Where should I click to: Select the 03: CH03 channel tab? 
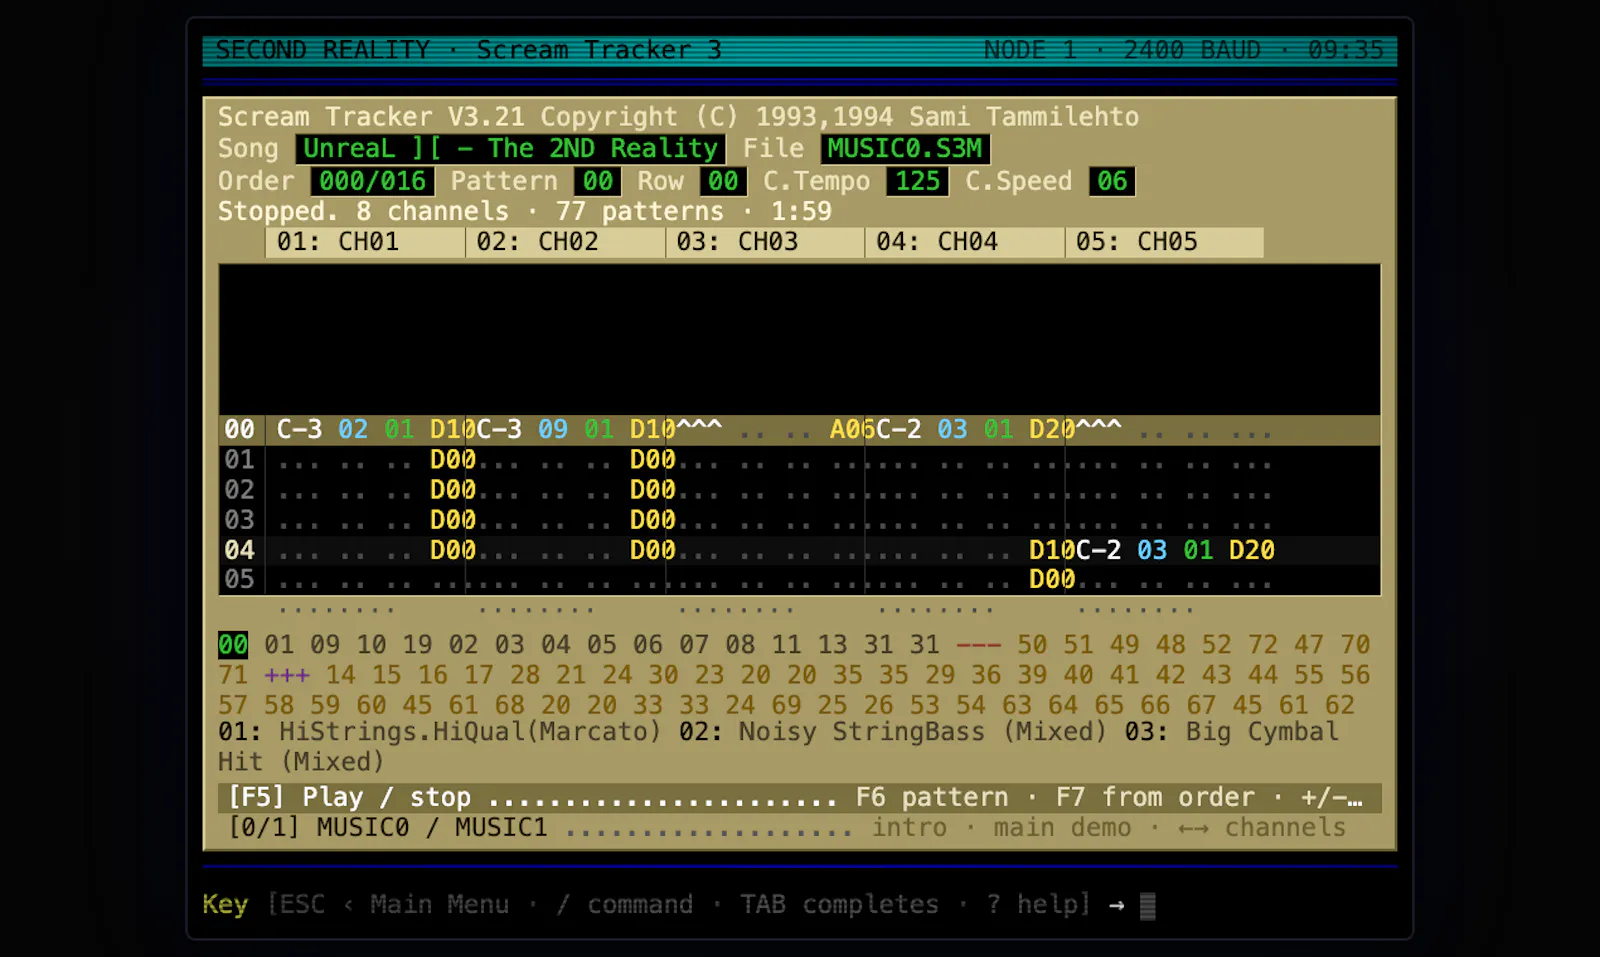point(765,242)
